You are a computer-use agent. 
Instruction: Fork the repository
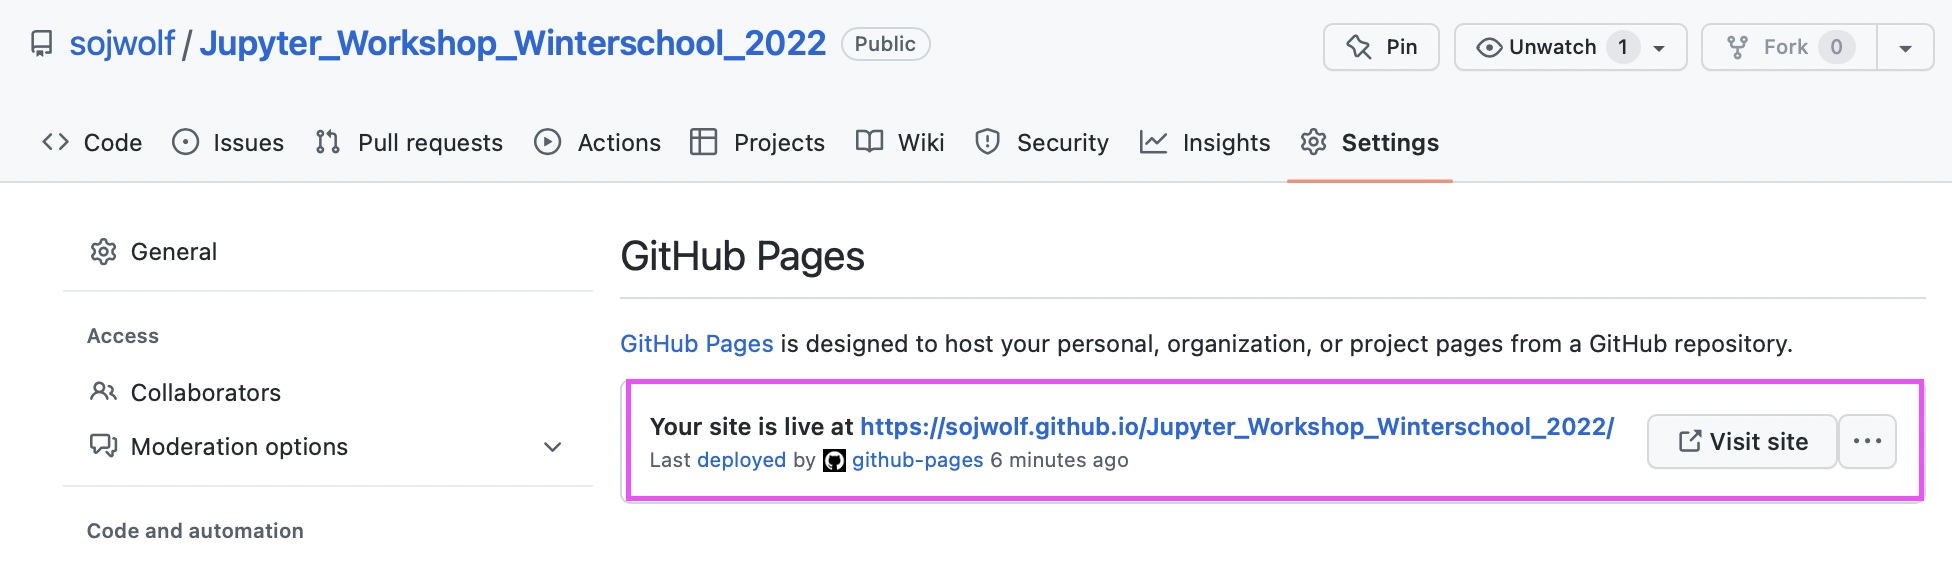click(1789, 47)
